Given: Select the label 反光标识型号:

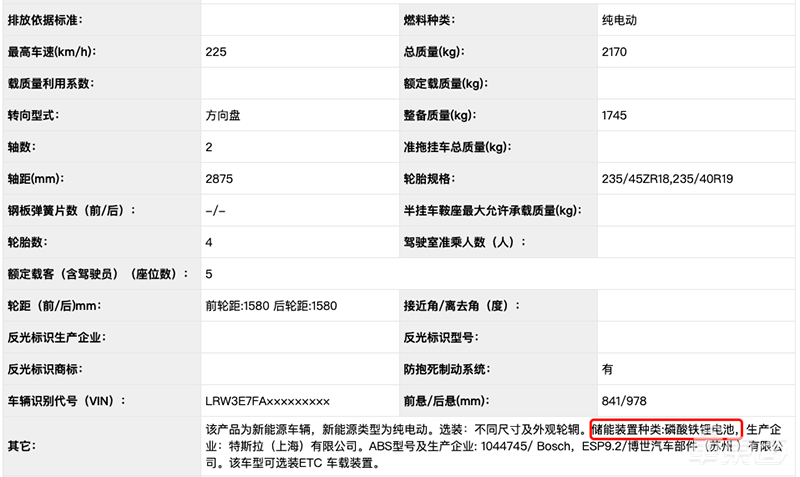Looking at the screenshot, I should point(441,338).
